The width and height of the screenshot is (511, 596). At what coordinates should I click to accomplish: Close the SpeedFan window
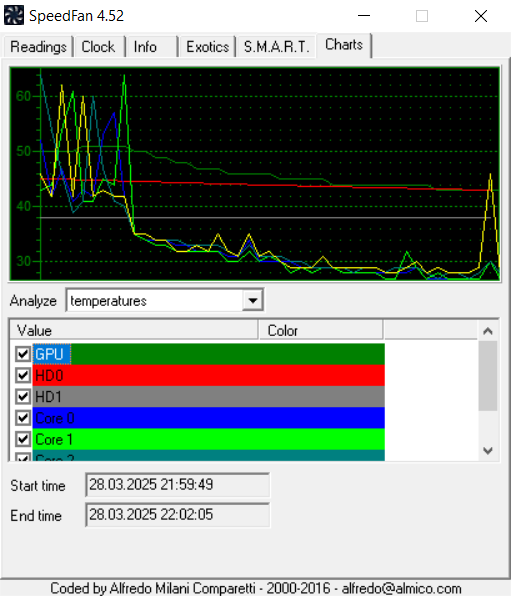481,16
